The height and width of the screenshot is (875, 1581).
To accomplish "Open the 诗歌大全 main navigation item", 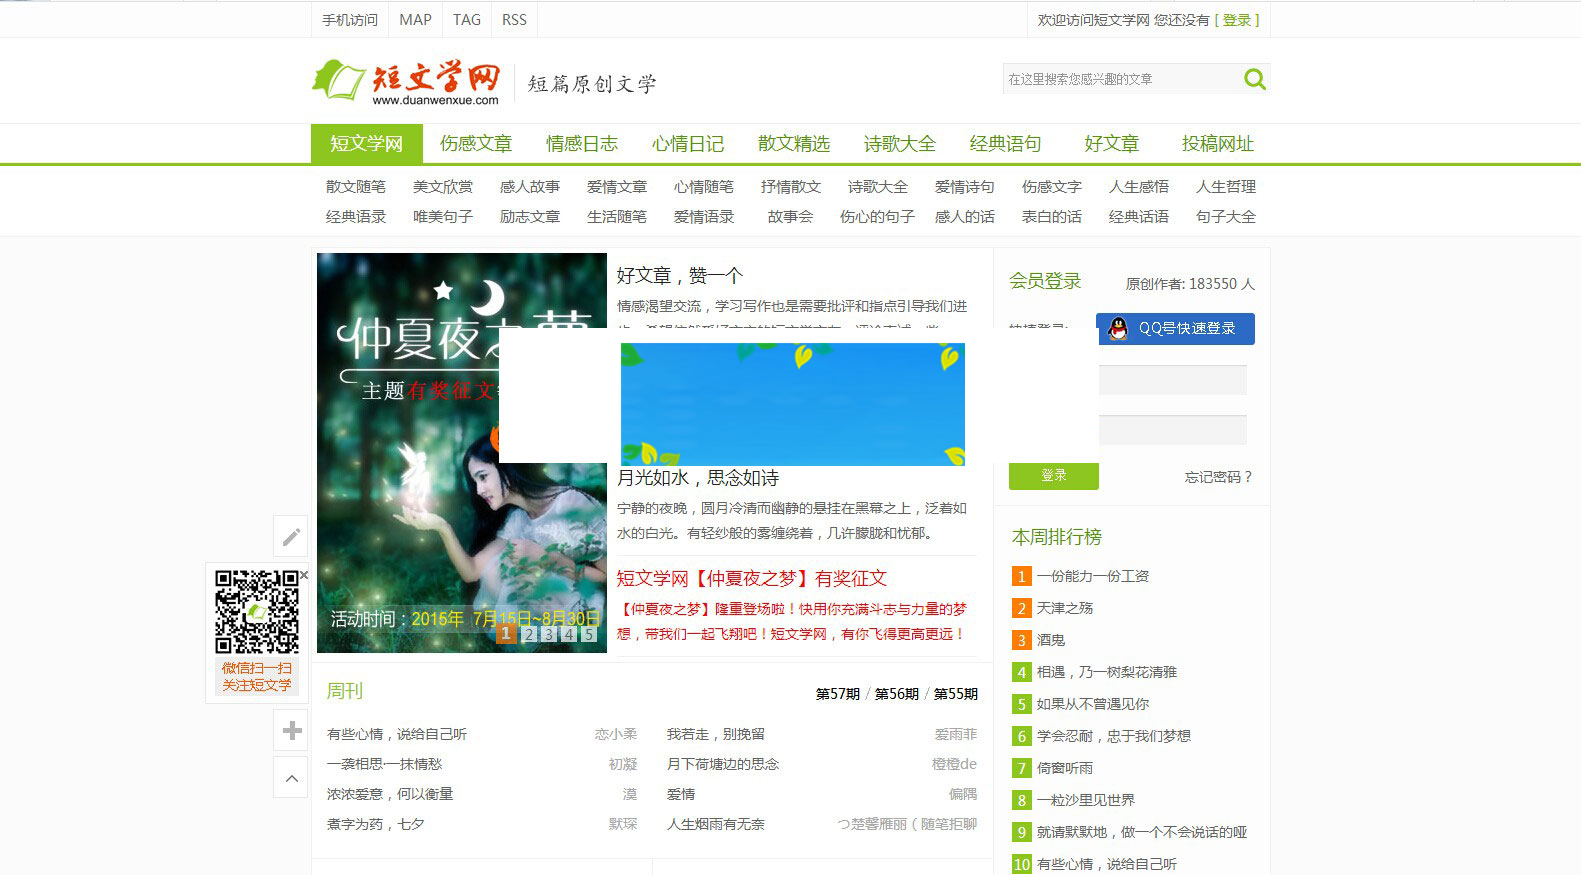I will (x=899, y=144).
